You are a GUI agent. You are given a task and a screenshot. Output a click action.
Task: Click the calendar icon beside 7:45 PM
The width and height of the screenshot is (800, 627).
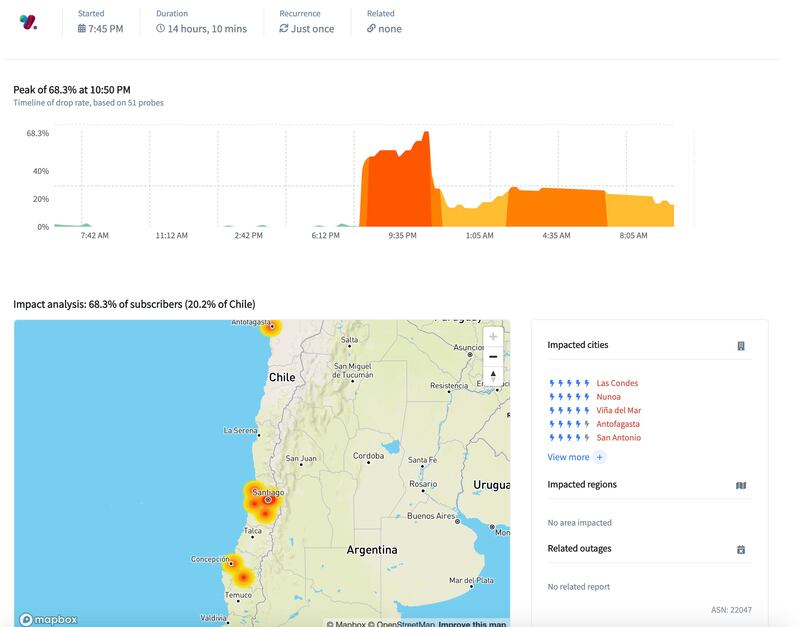[x=82, y=29]
